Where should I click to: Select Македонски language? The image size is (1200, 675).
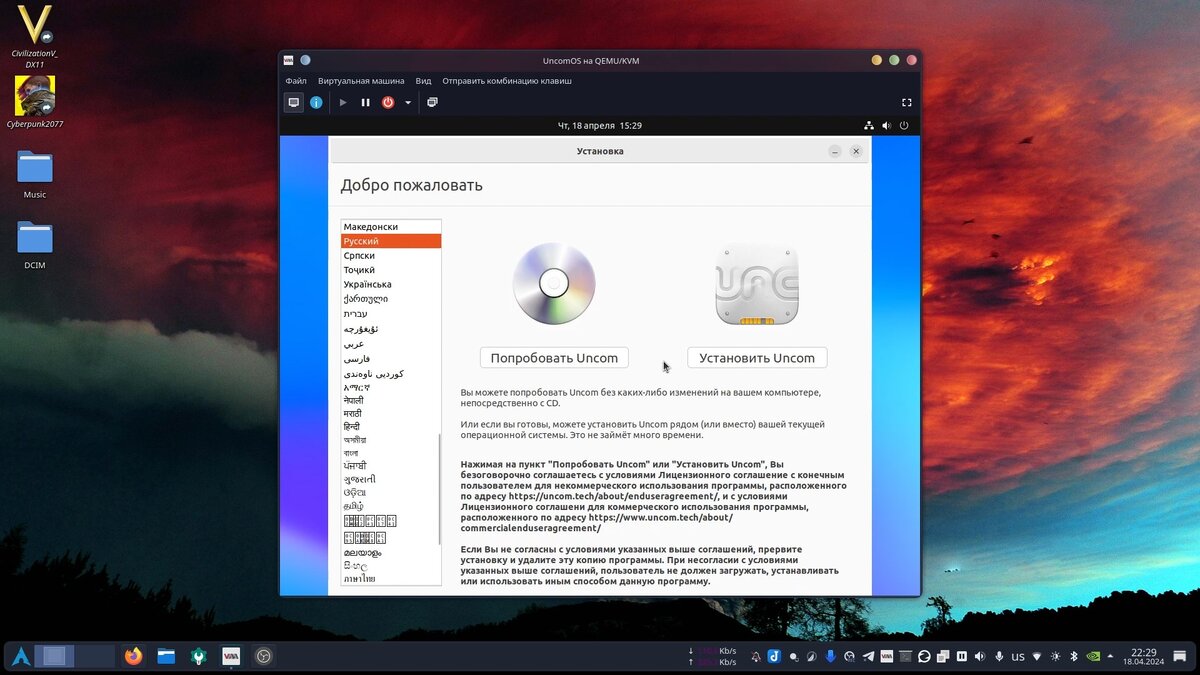[x=391, y=227]
